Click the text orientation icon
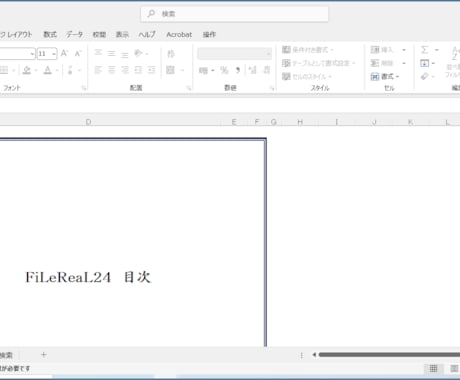 click(x=138, y=53)
